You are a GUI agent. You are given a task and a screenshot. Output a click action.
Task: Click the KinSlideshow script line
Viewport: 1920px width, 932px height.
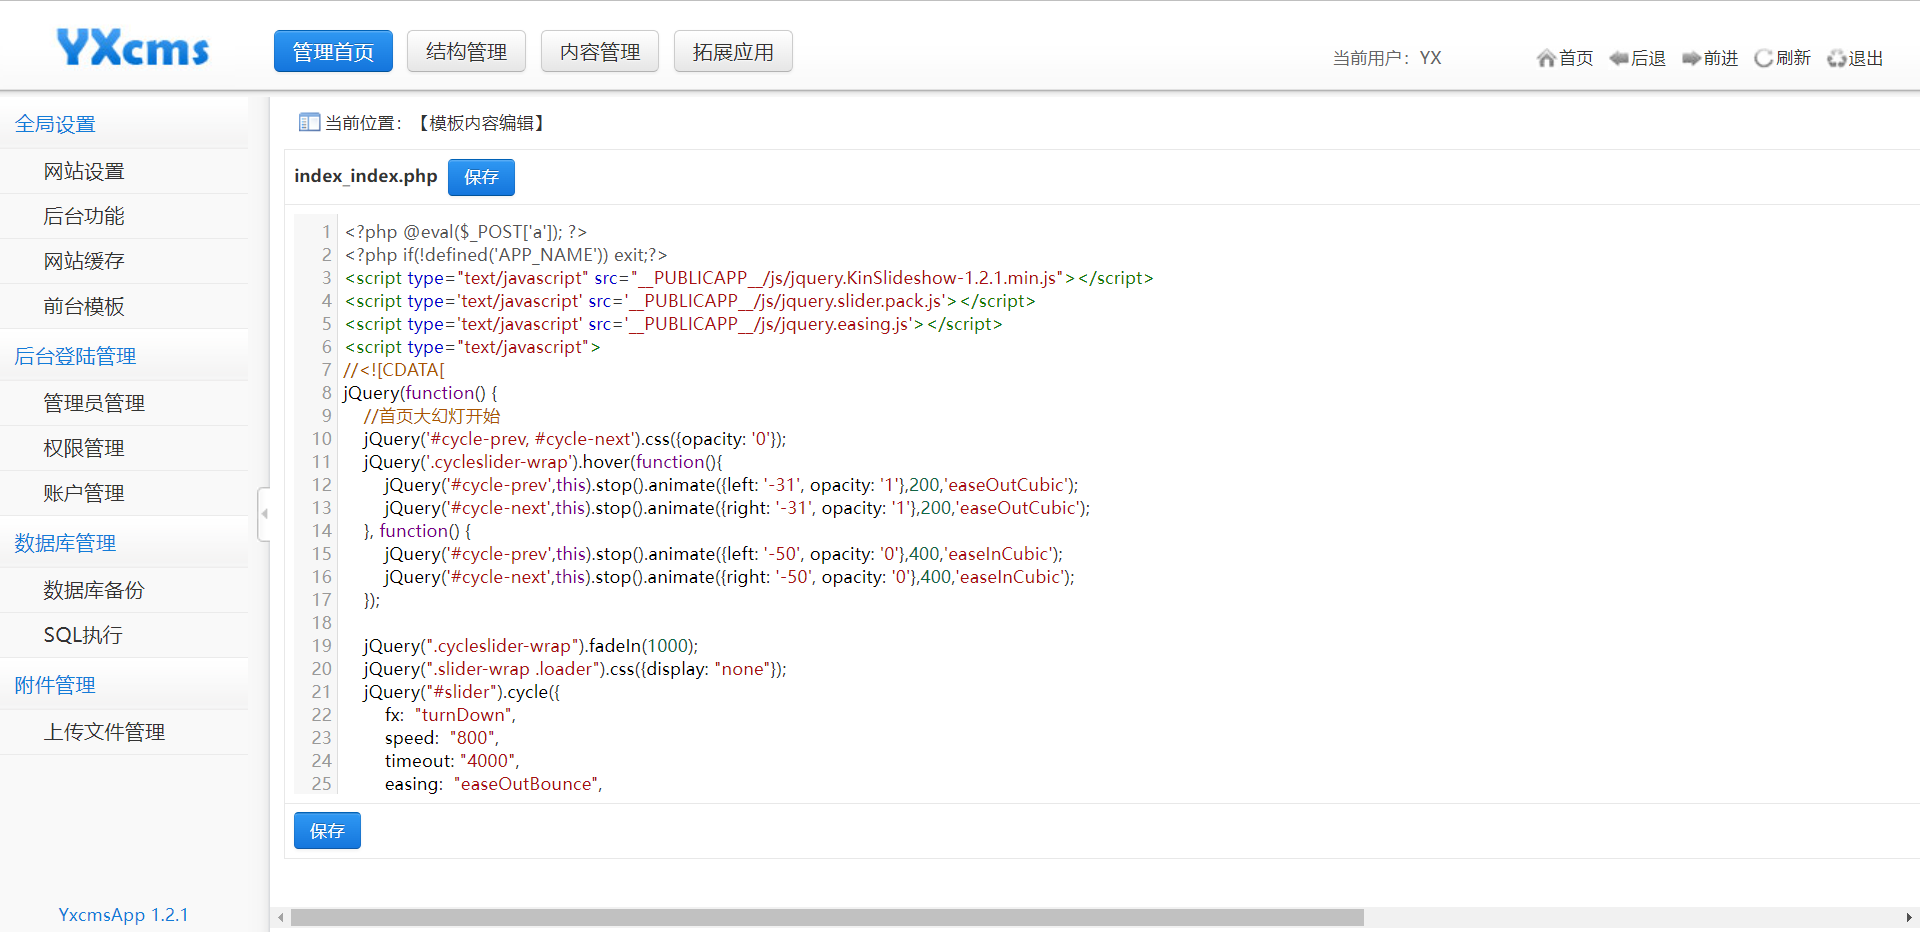[x=749, y=278]
